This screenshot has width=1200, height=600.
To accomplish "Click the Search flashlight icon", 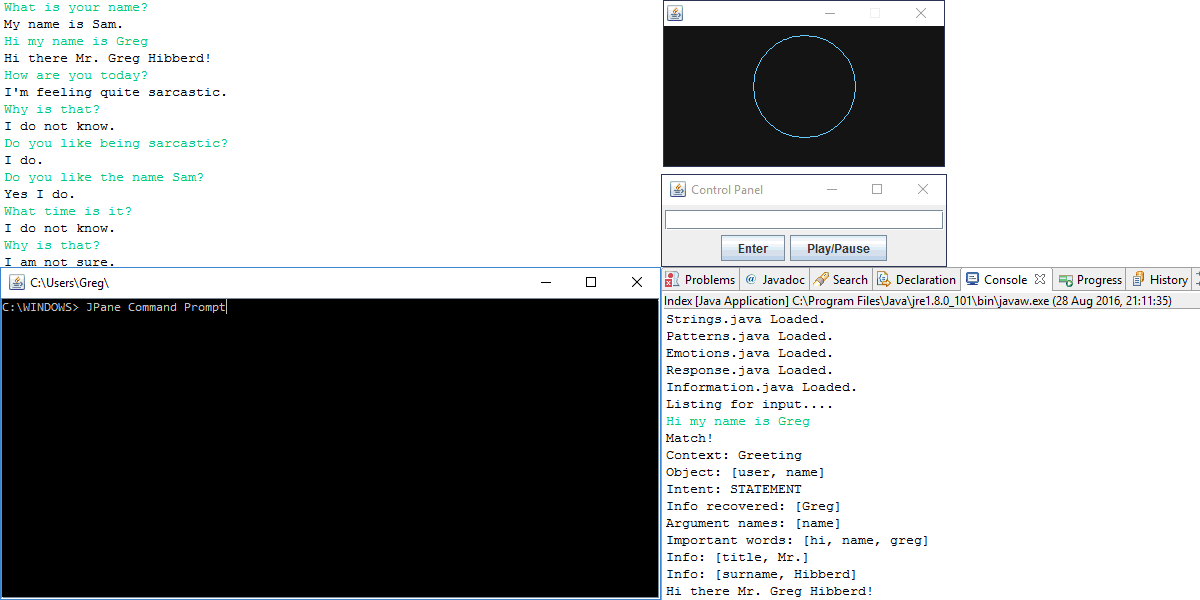I will (821, 280).
